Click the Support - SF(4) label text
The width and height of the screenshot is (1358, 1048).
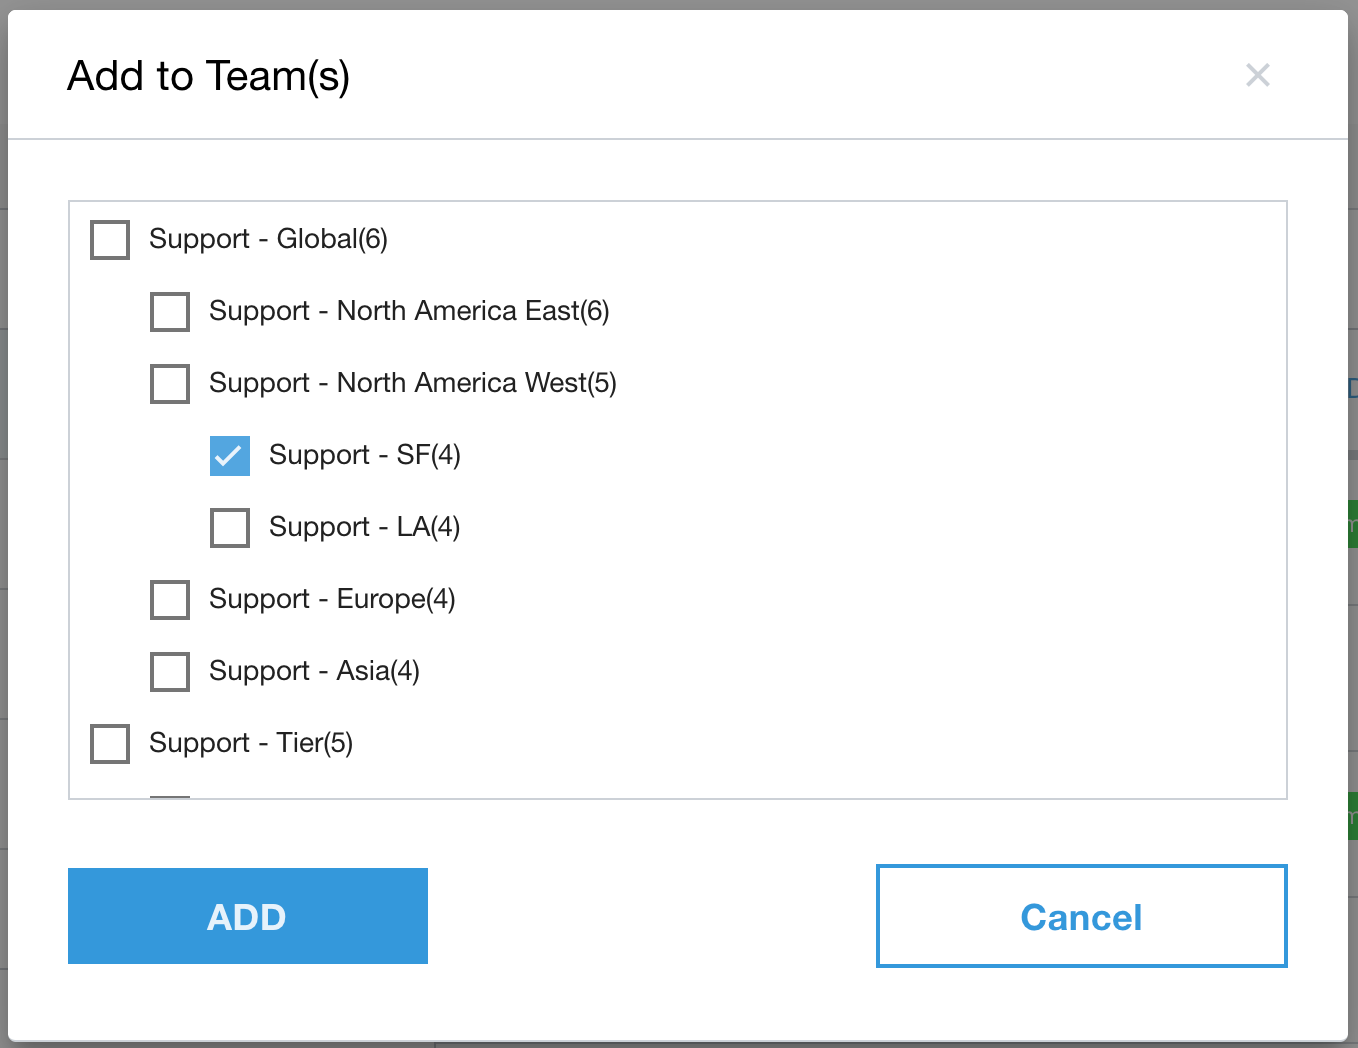click(x=364, y=455)
